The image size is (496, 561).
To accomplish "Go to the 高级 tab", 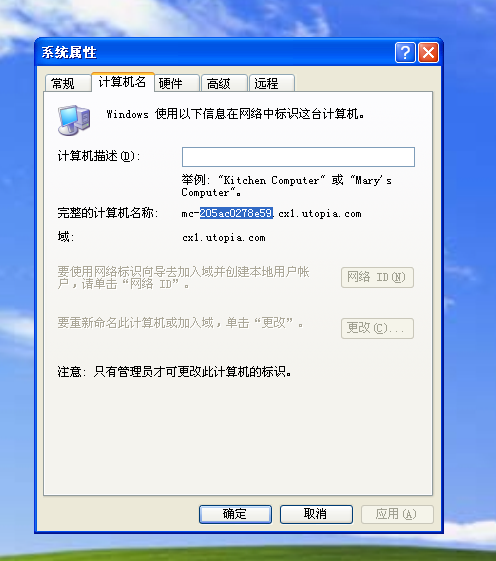I will (x=224, y=83).
